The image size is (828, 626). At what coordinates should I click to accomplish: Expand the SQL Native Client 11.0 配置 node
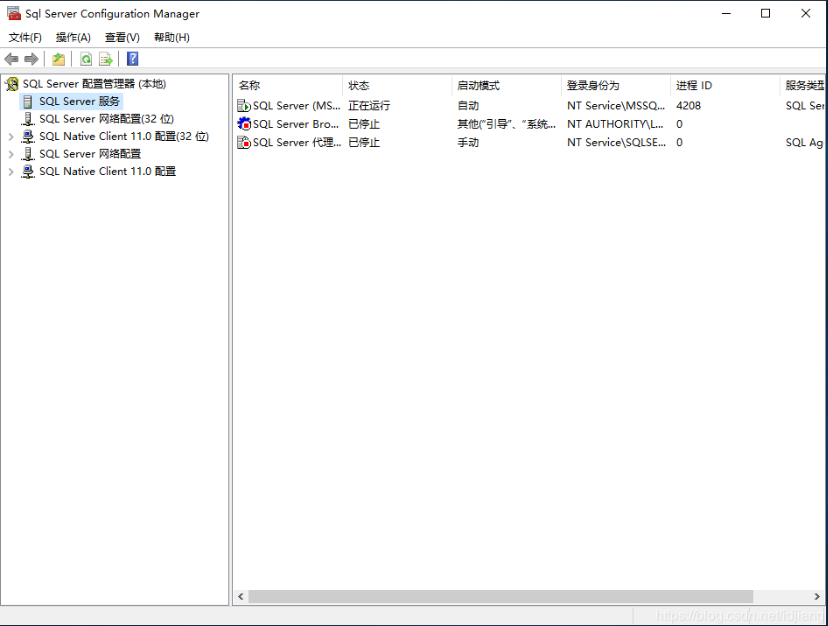[10, 171]
